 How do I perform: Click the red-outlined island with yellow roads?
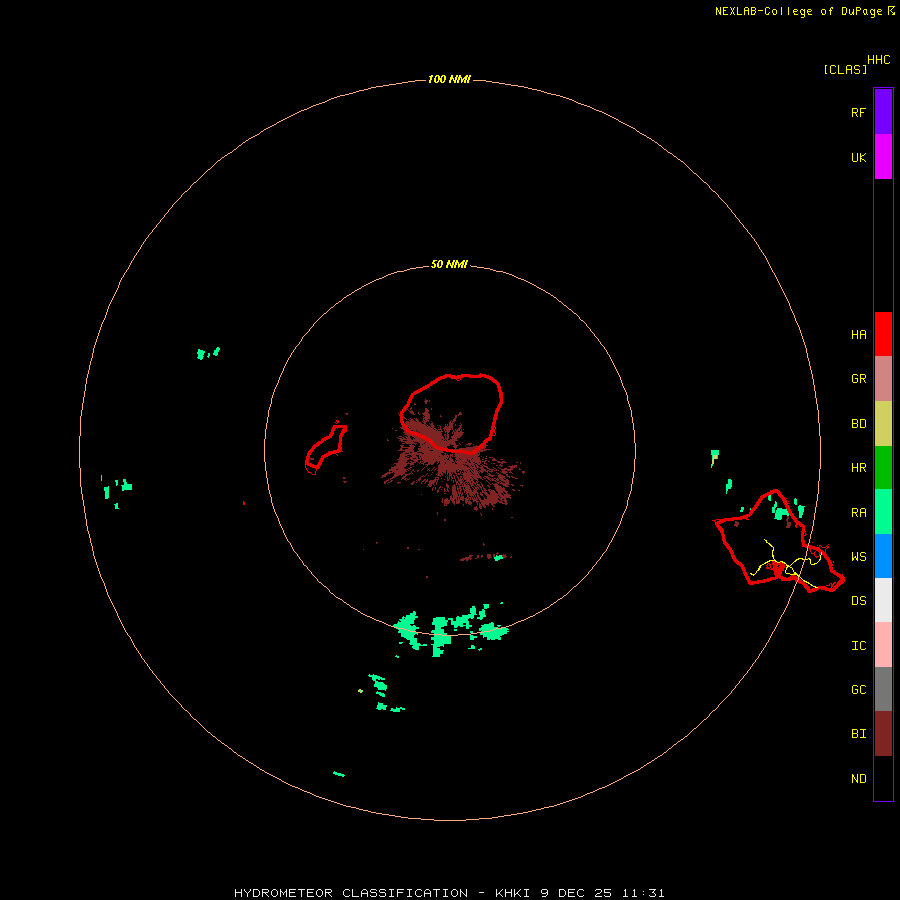[x=778, y=542]
